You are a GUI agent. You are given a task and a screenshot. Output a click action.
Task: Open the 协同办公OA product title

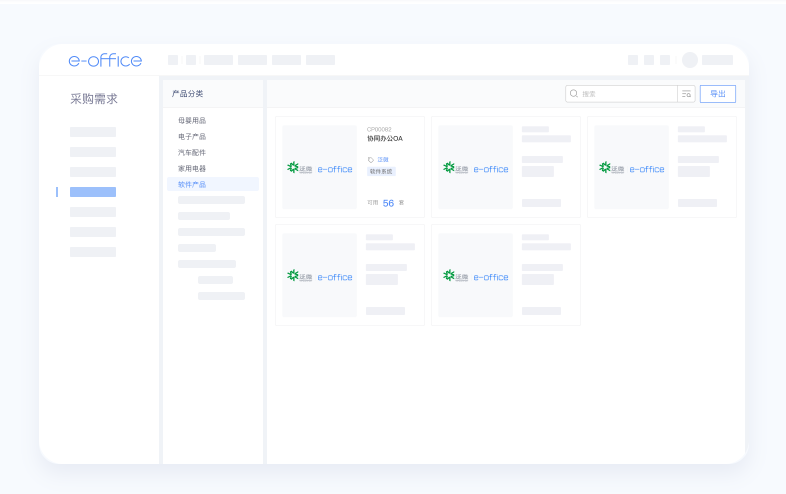point(385,139)
